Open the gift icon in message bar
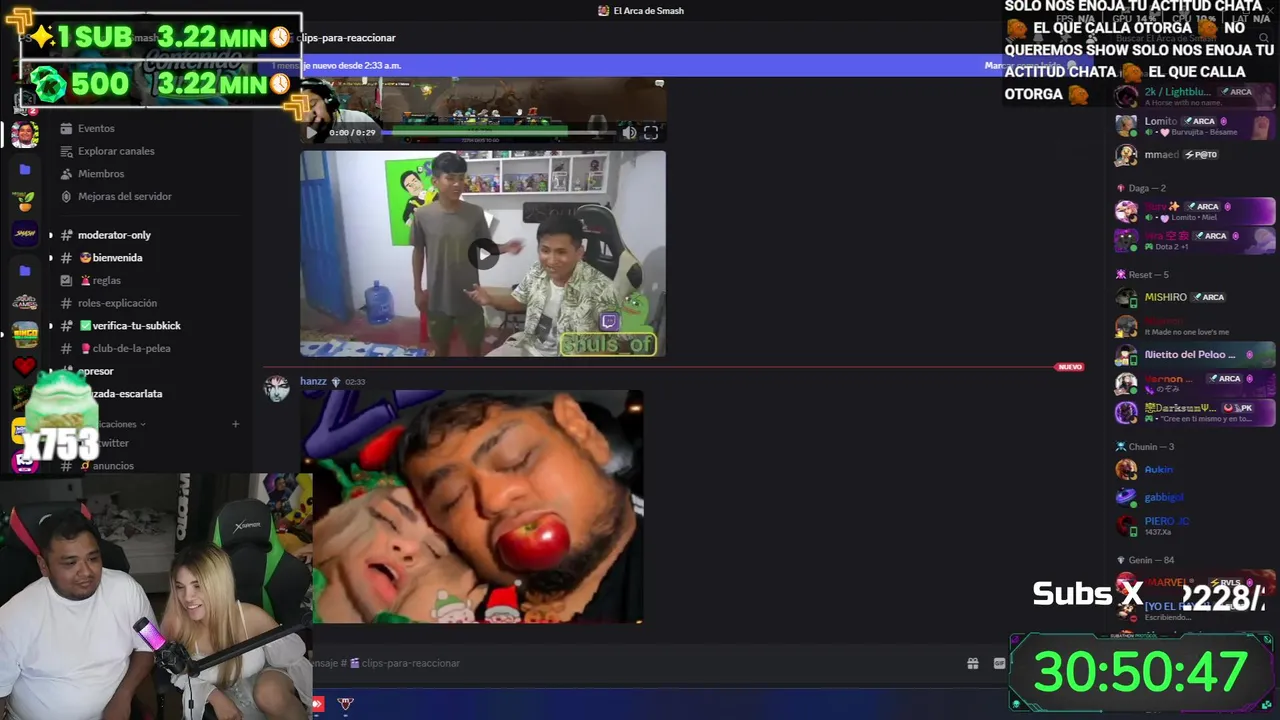The height and width of the screenshot is (720, 1280). tap(972, 663)
